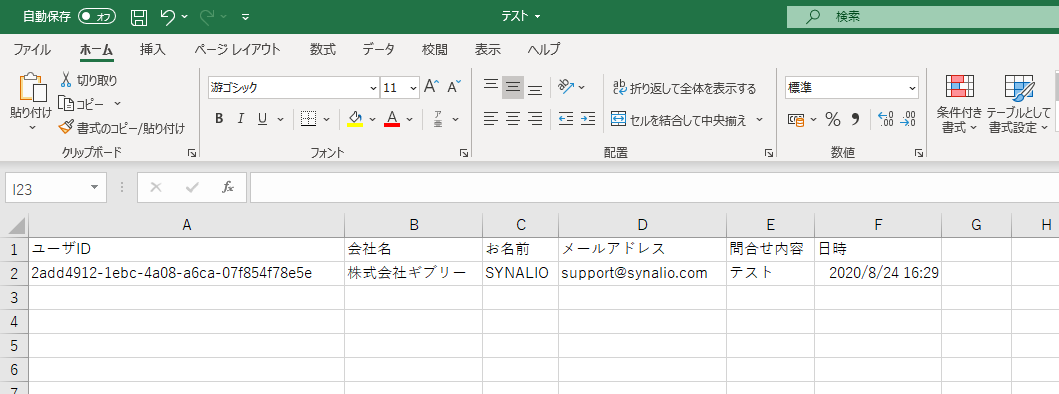Apply red font color
The image size is (1059, 394).
[392, 119]
